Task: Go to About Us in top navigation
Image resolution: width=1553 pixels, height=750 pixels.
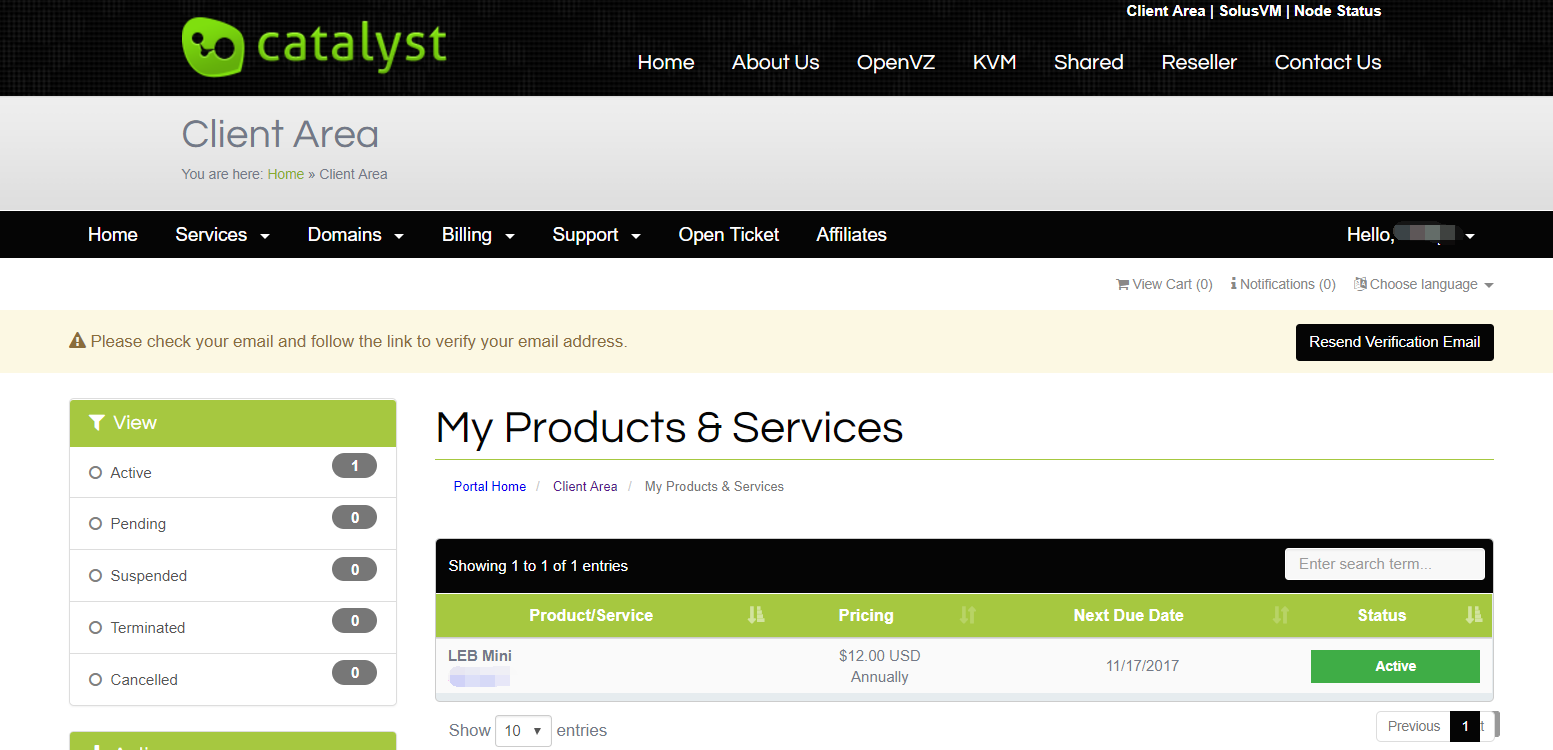Action: tap(775, 62)
